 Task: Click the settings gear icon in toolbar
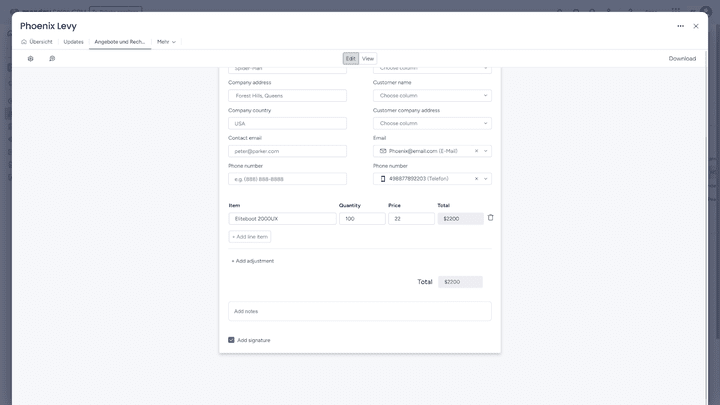(30, 59)
